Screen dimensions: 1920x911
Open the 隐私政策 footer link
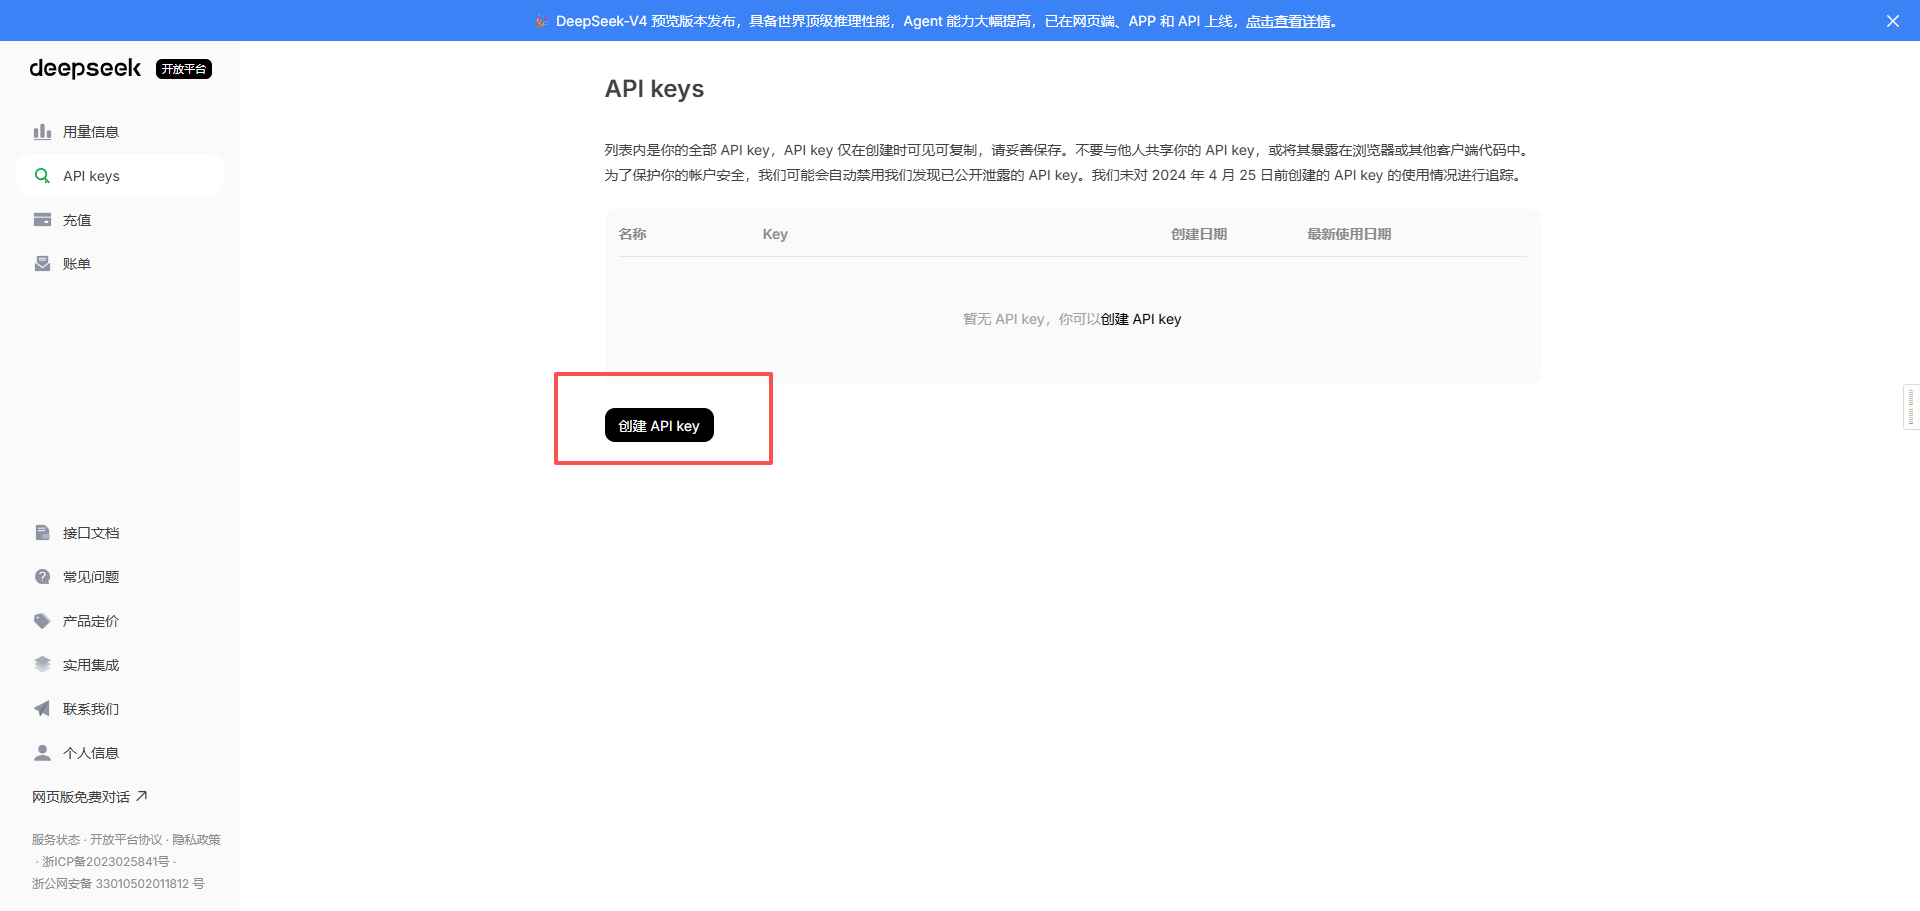pos(196,840)
